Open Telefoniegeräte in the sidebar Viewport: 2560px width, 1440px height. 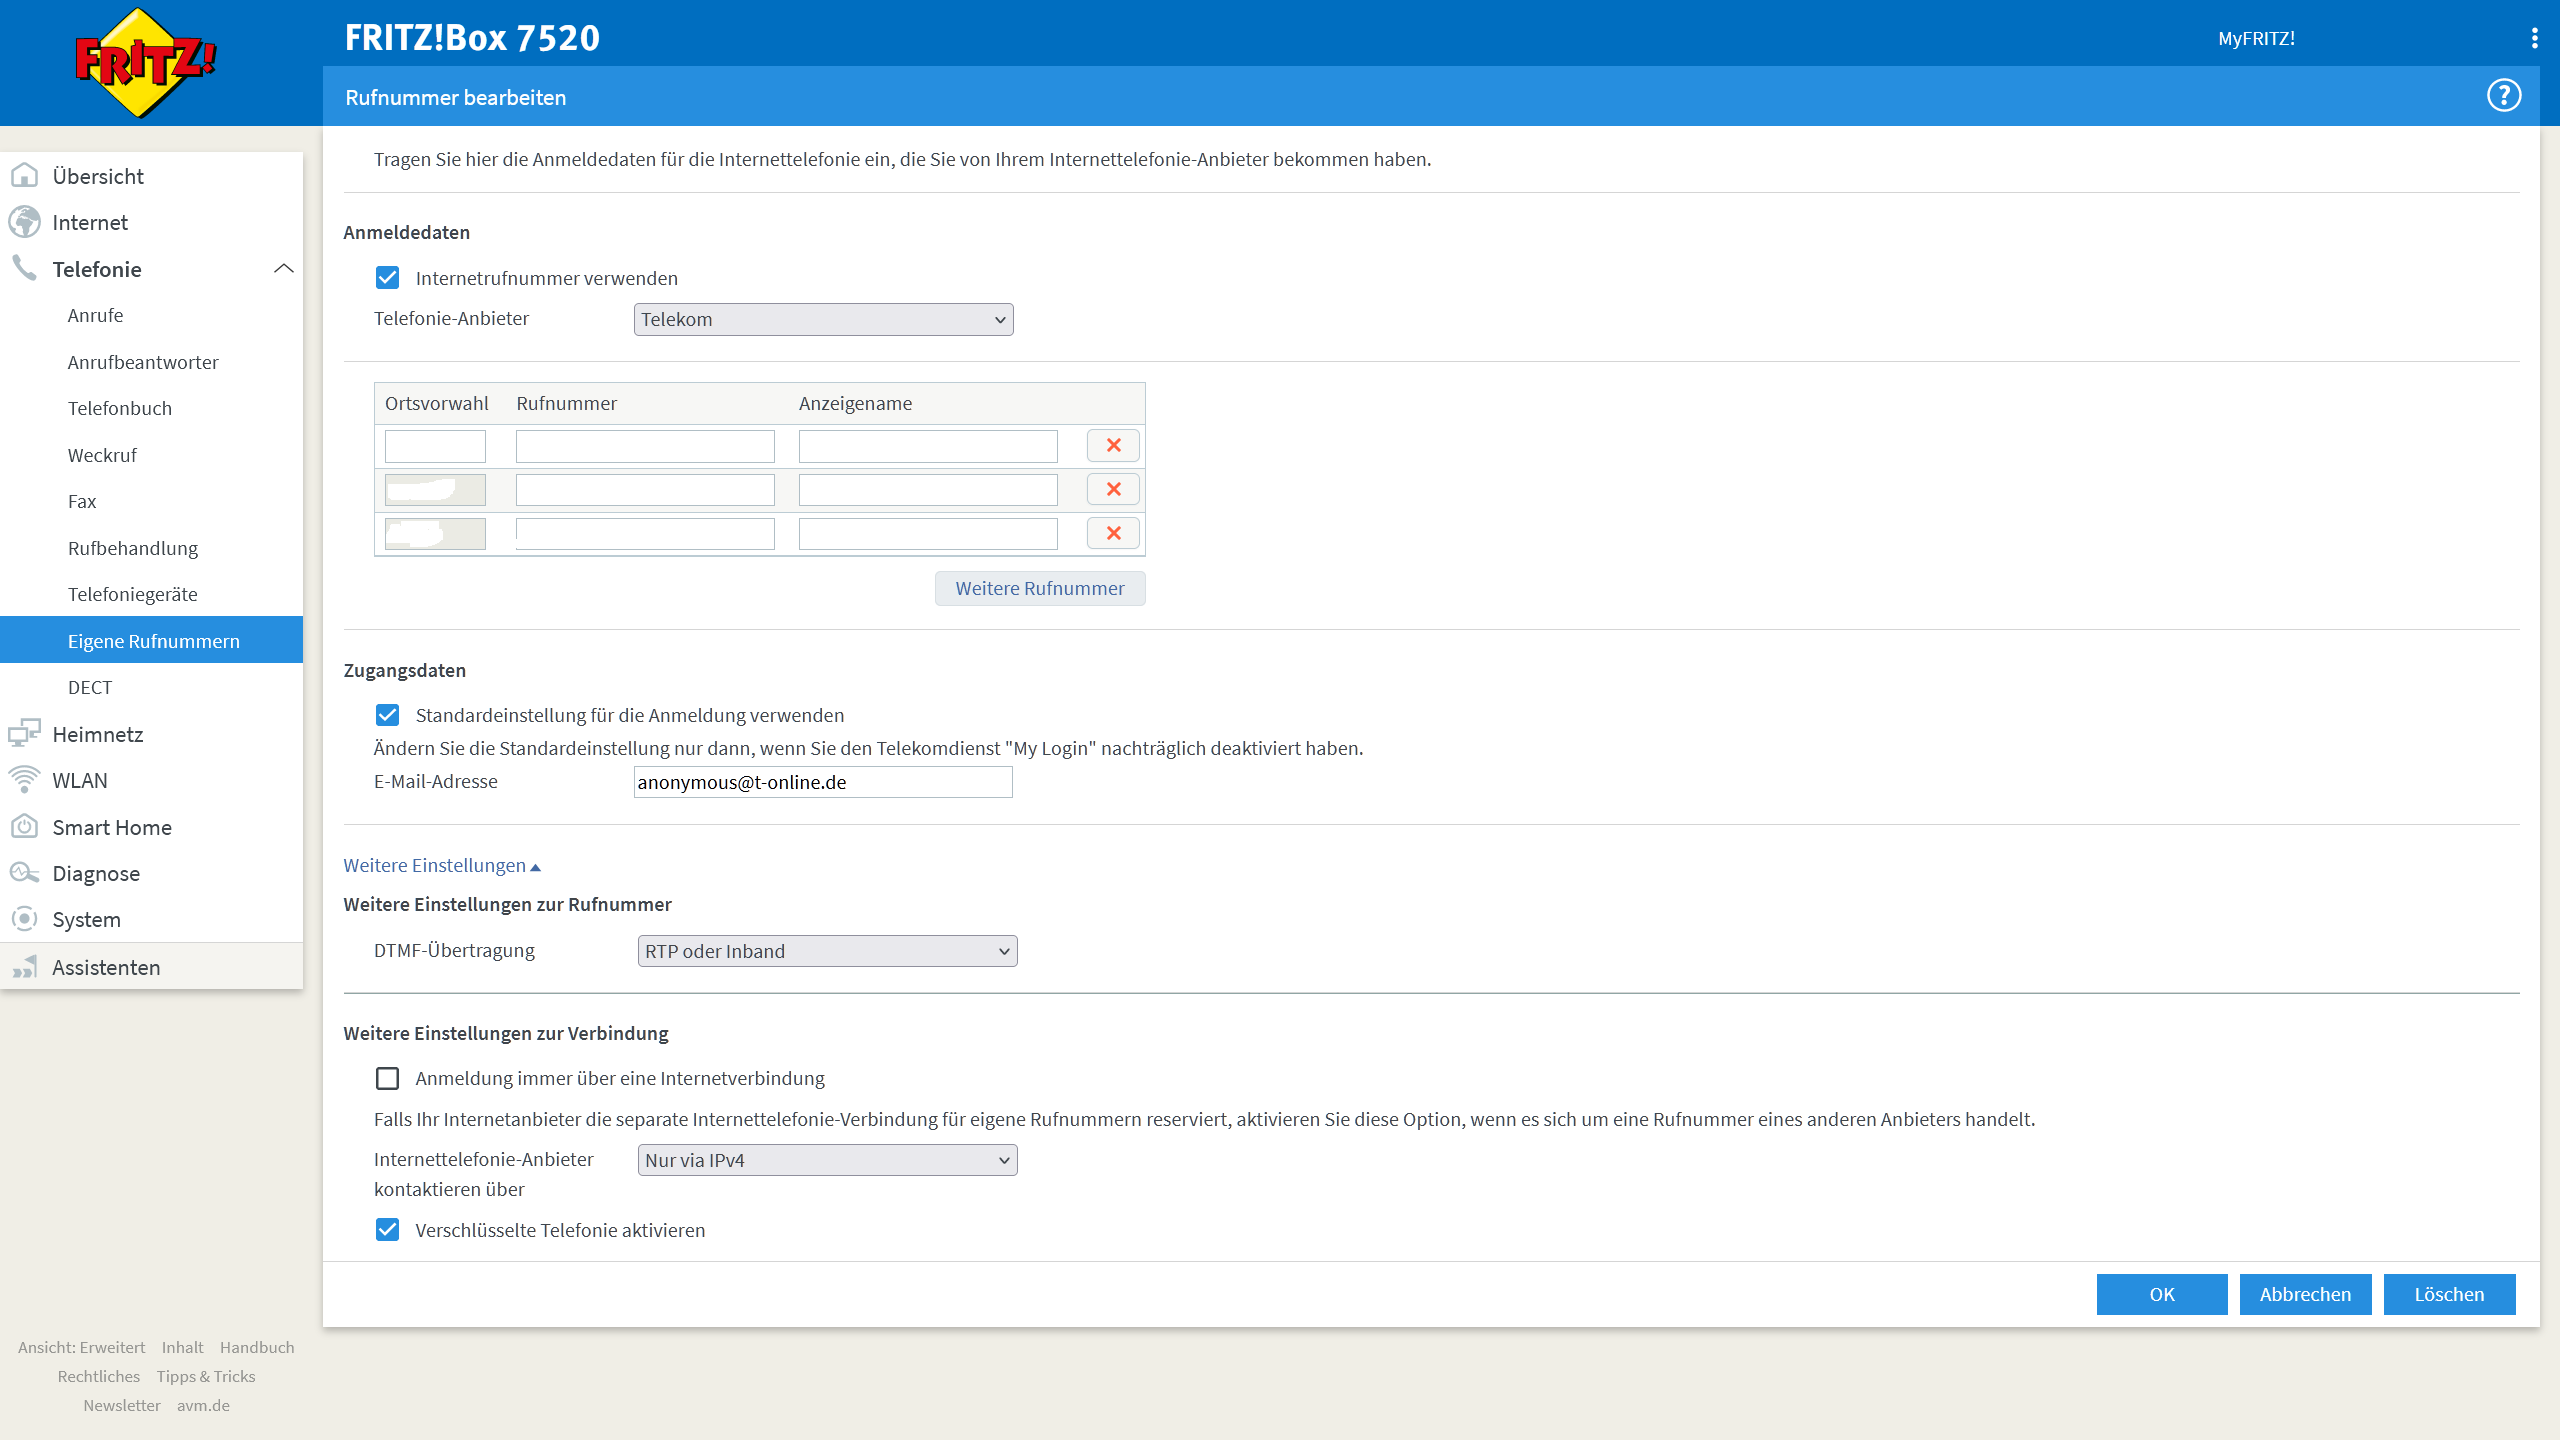click(x=132, y=594)
